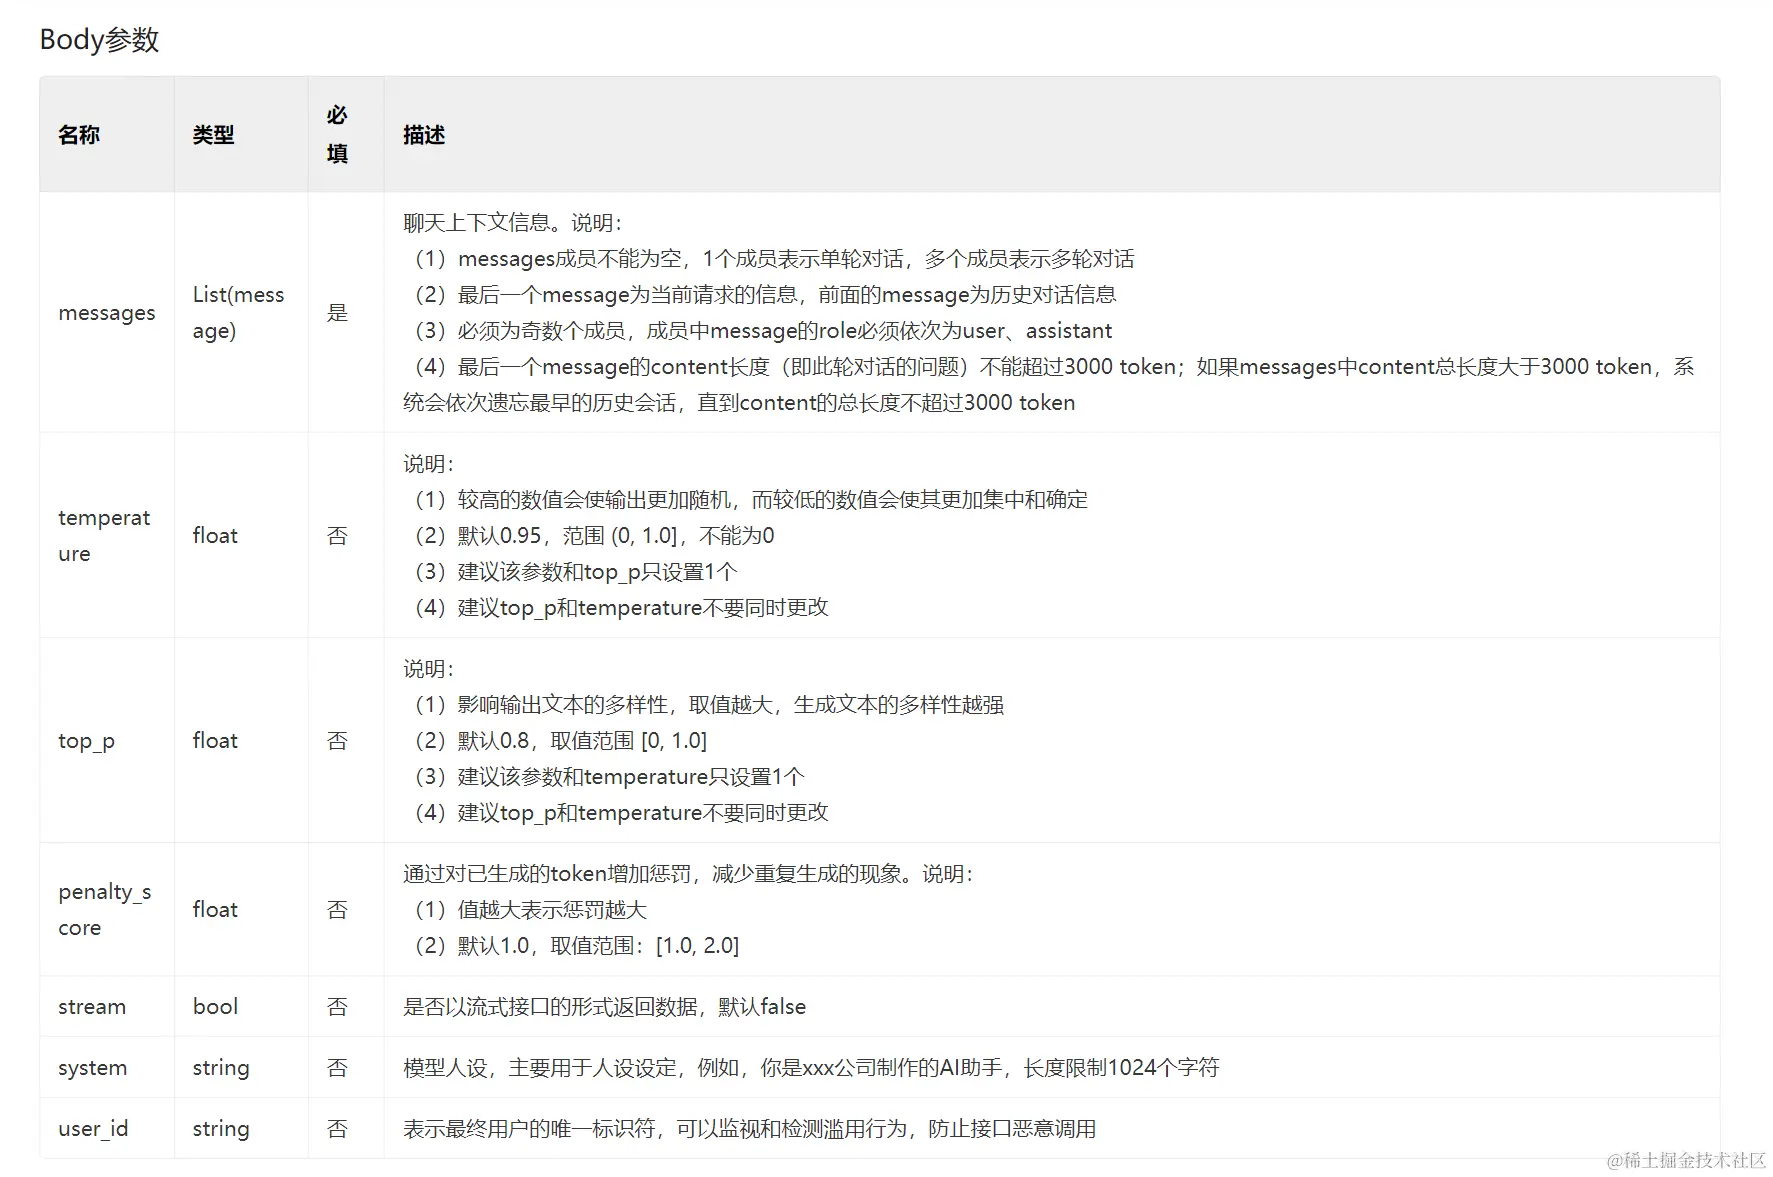
Task: Click the penalty_score default value description text
Action: click(570, 945)
